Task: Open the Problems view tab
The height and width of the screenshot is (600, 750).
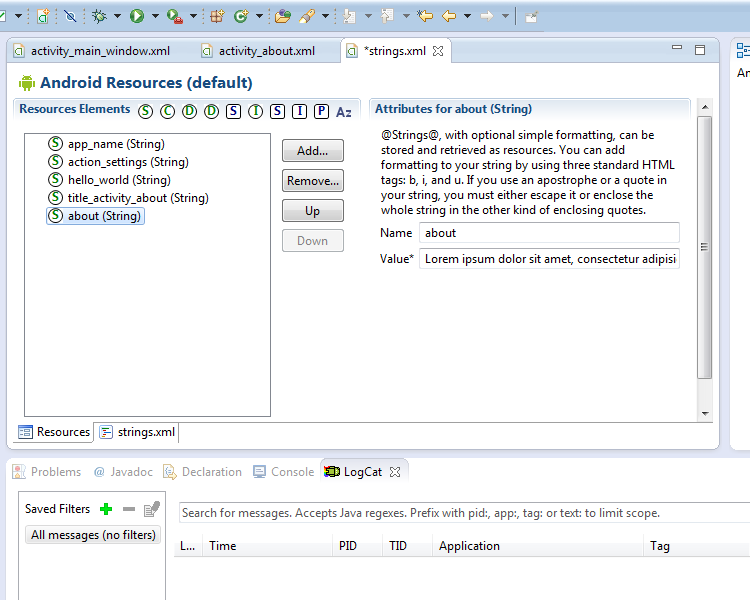Action: tap(46, 472)
